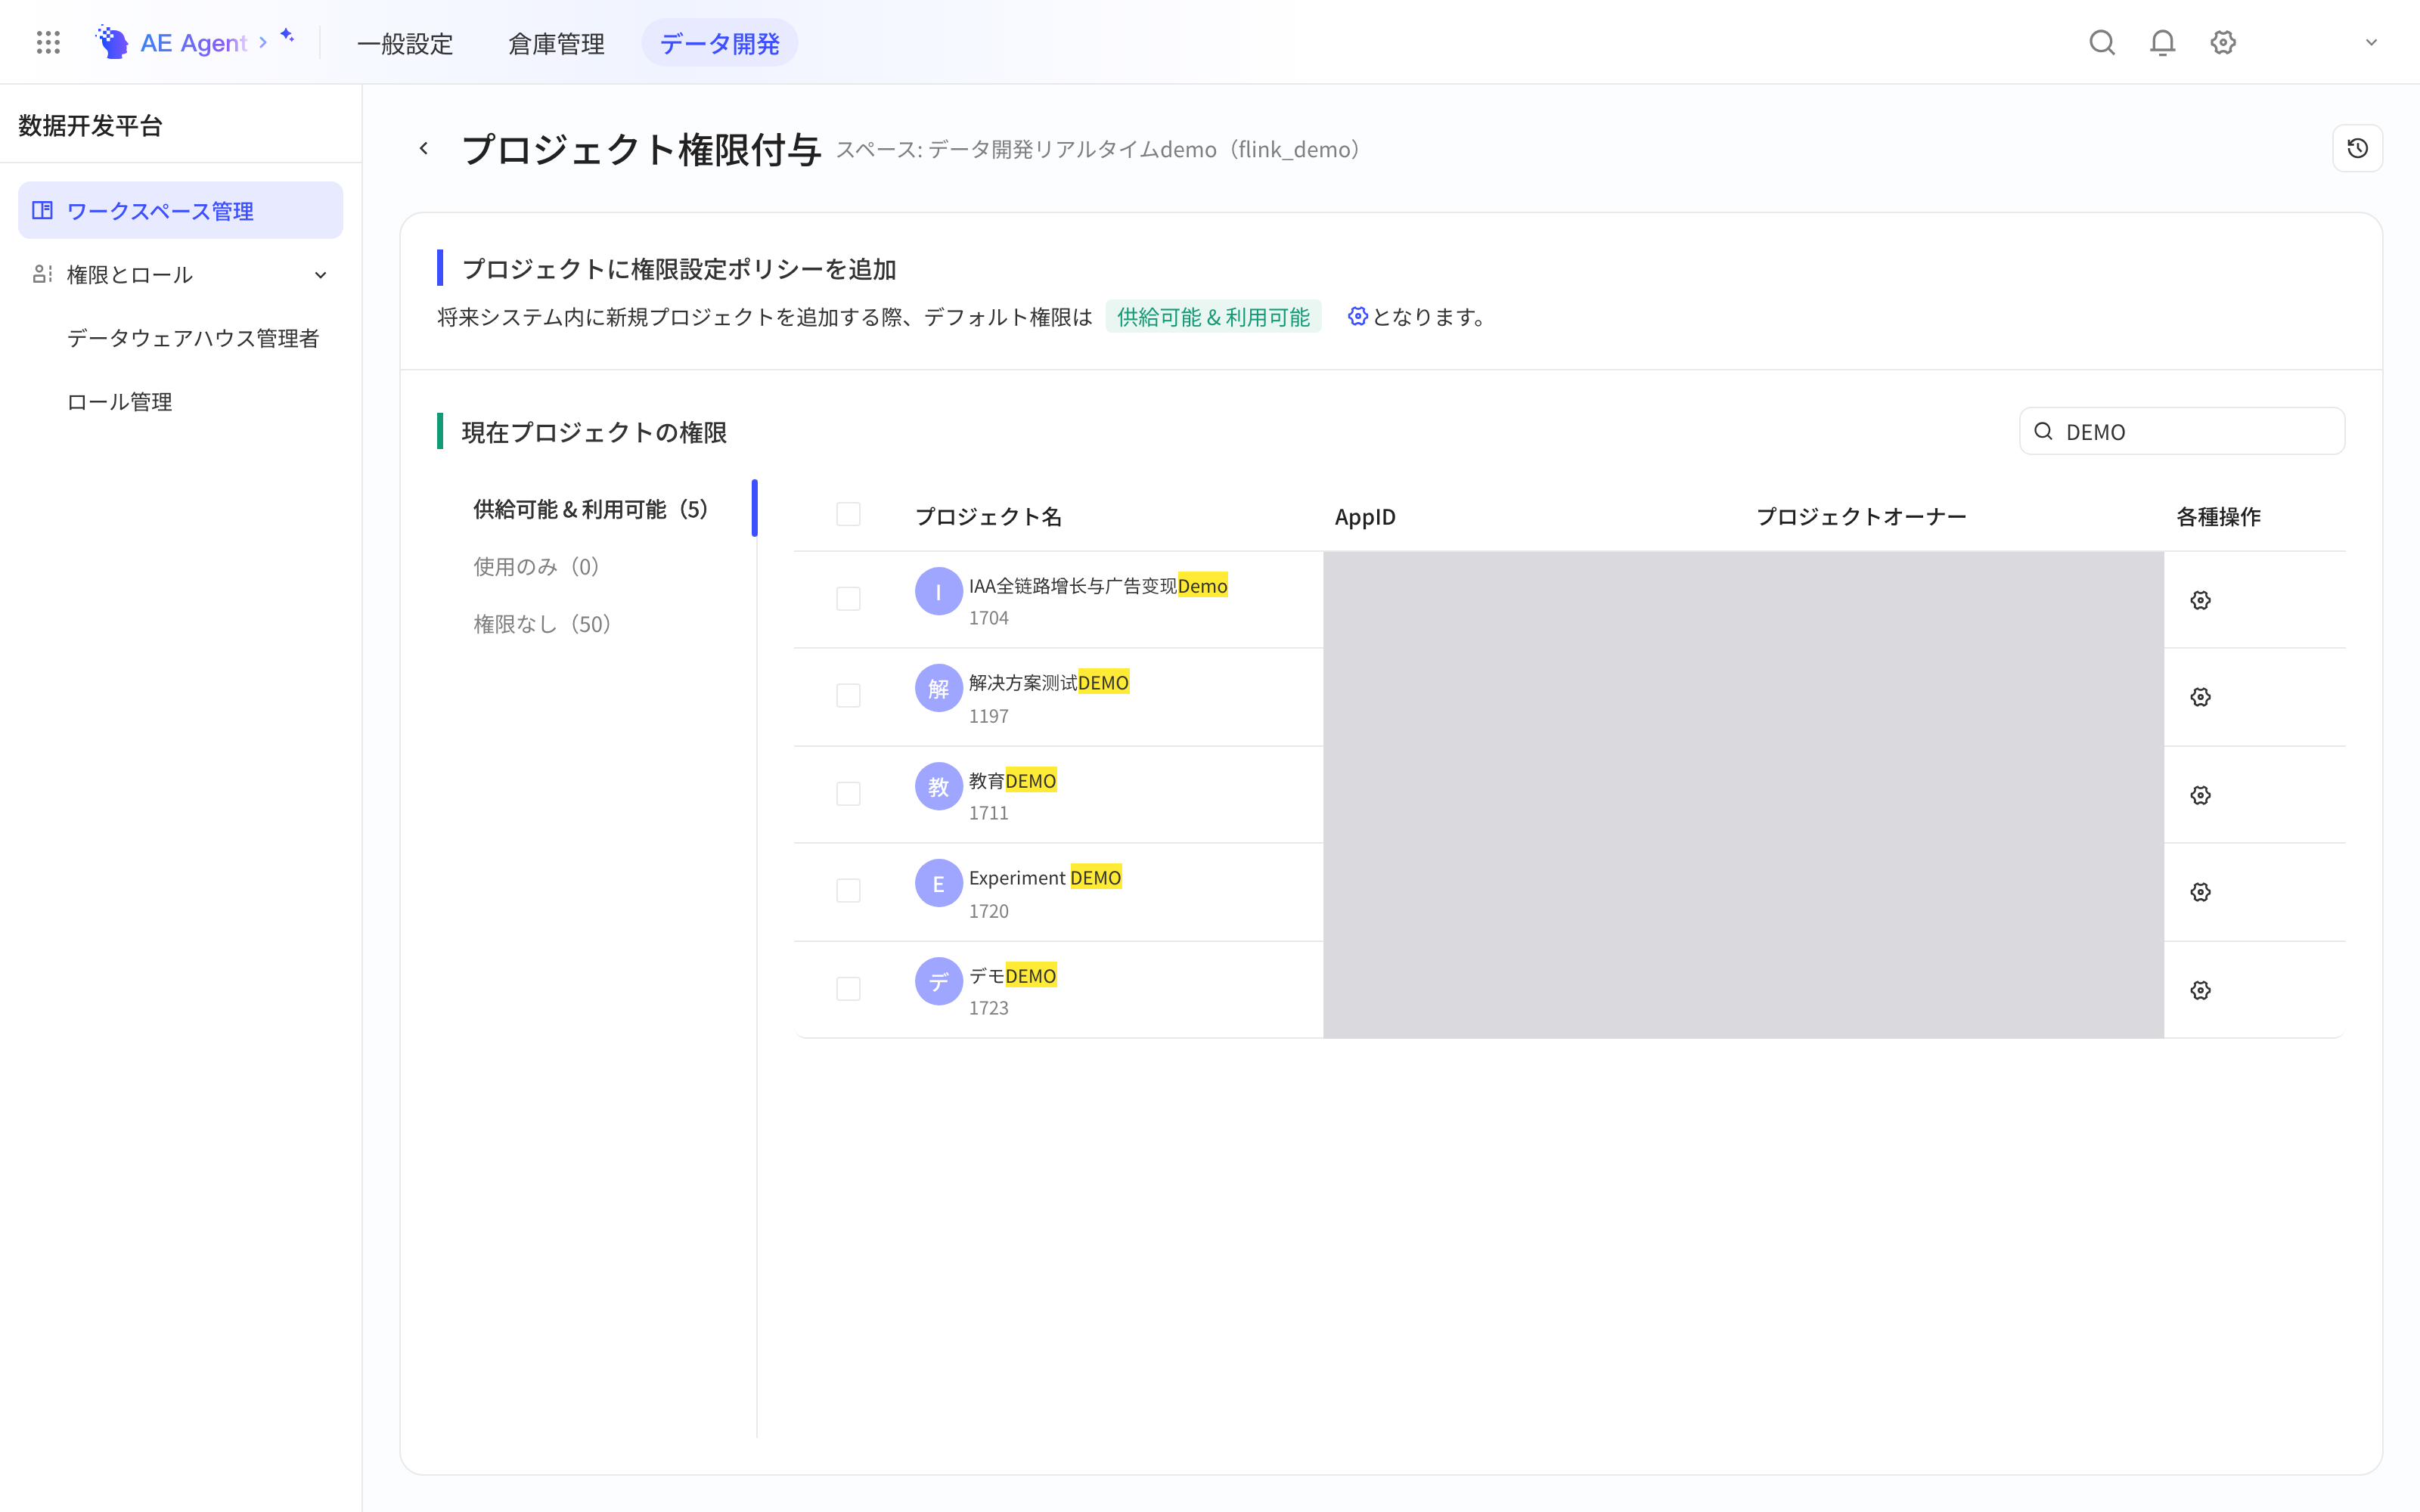Click the デモDEMO project avatar
2420x1512 pixels.
(938, 981)
